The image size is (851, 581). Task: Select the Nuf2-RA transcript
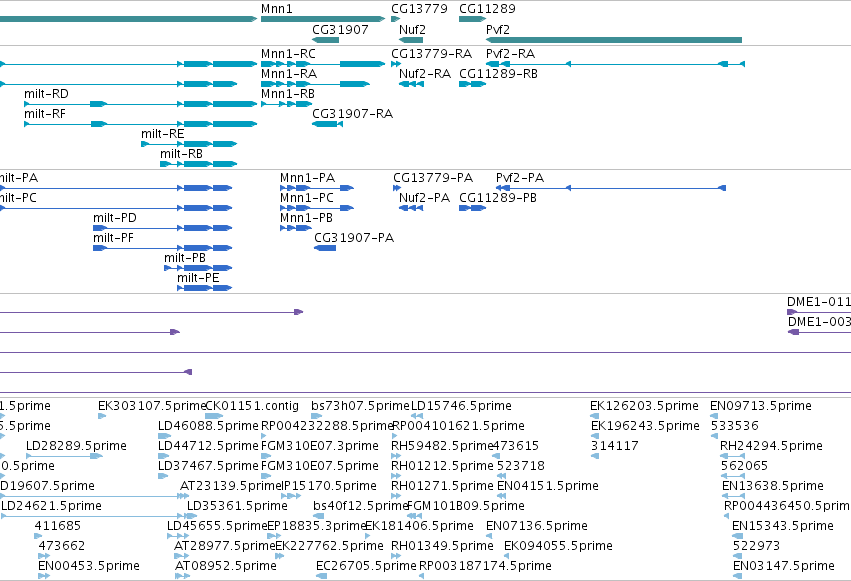coord(411,84)
